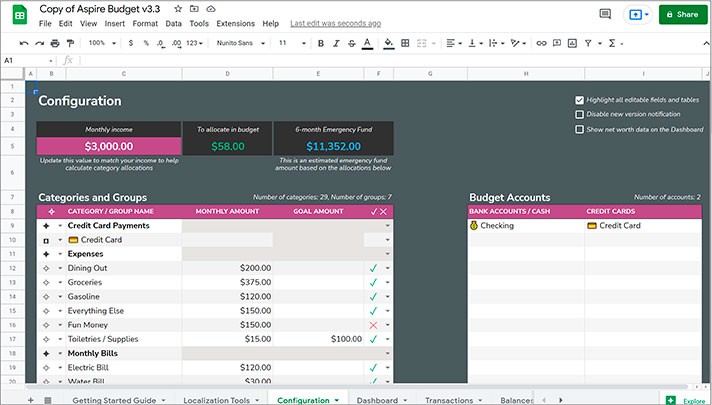Image resolution: width=712 pixels, height=405 pixels.
Task: Open the text color picker
Action: [x=367, y=43]
